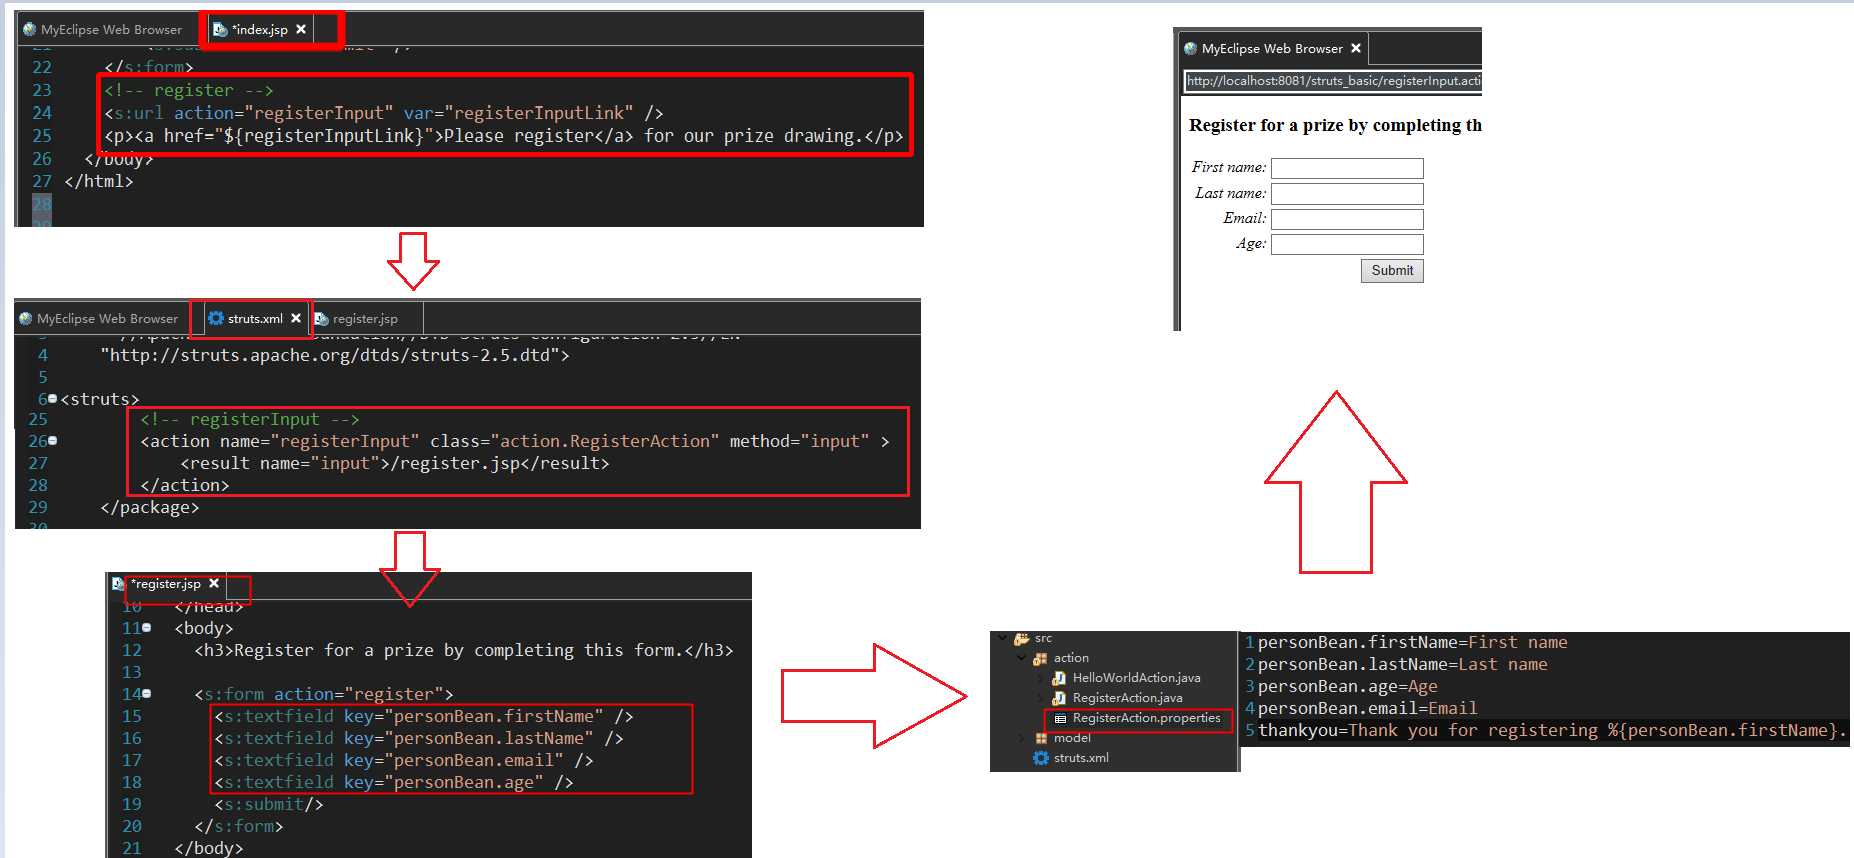Click the Email input field
1854x858 pixels.
(x=1347, y=219)
